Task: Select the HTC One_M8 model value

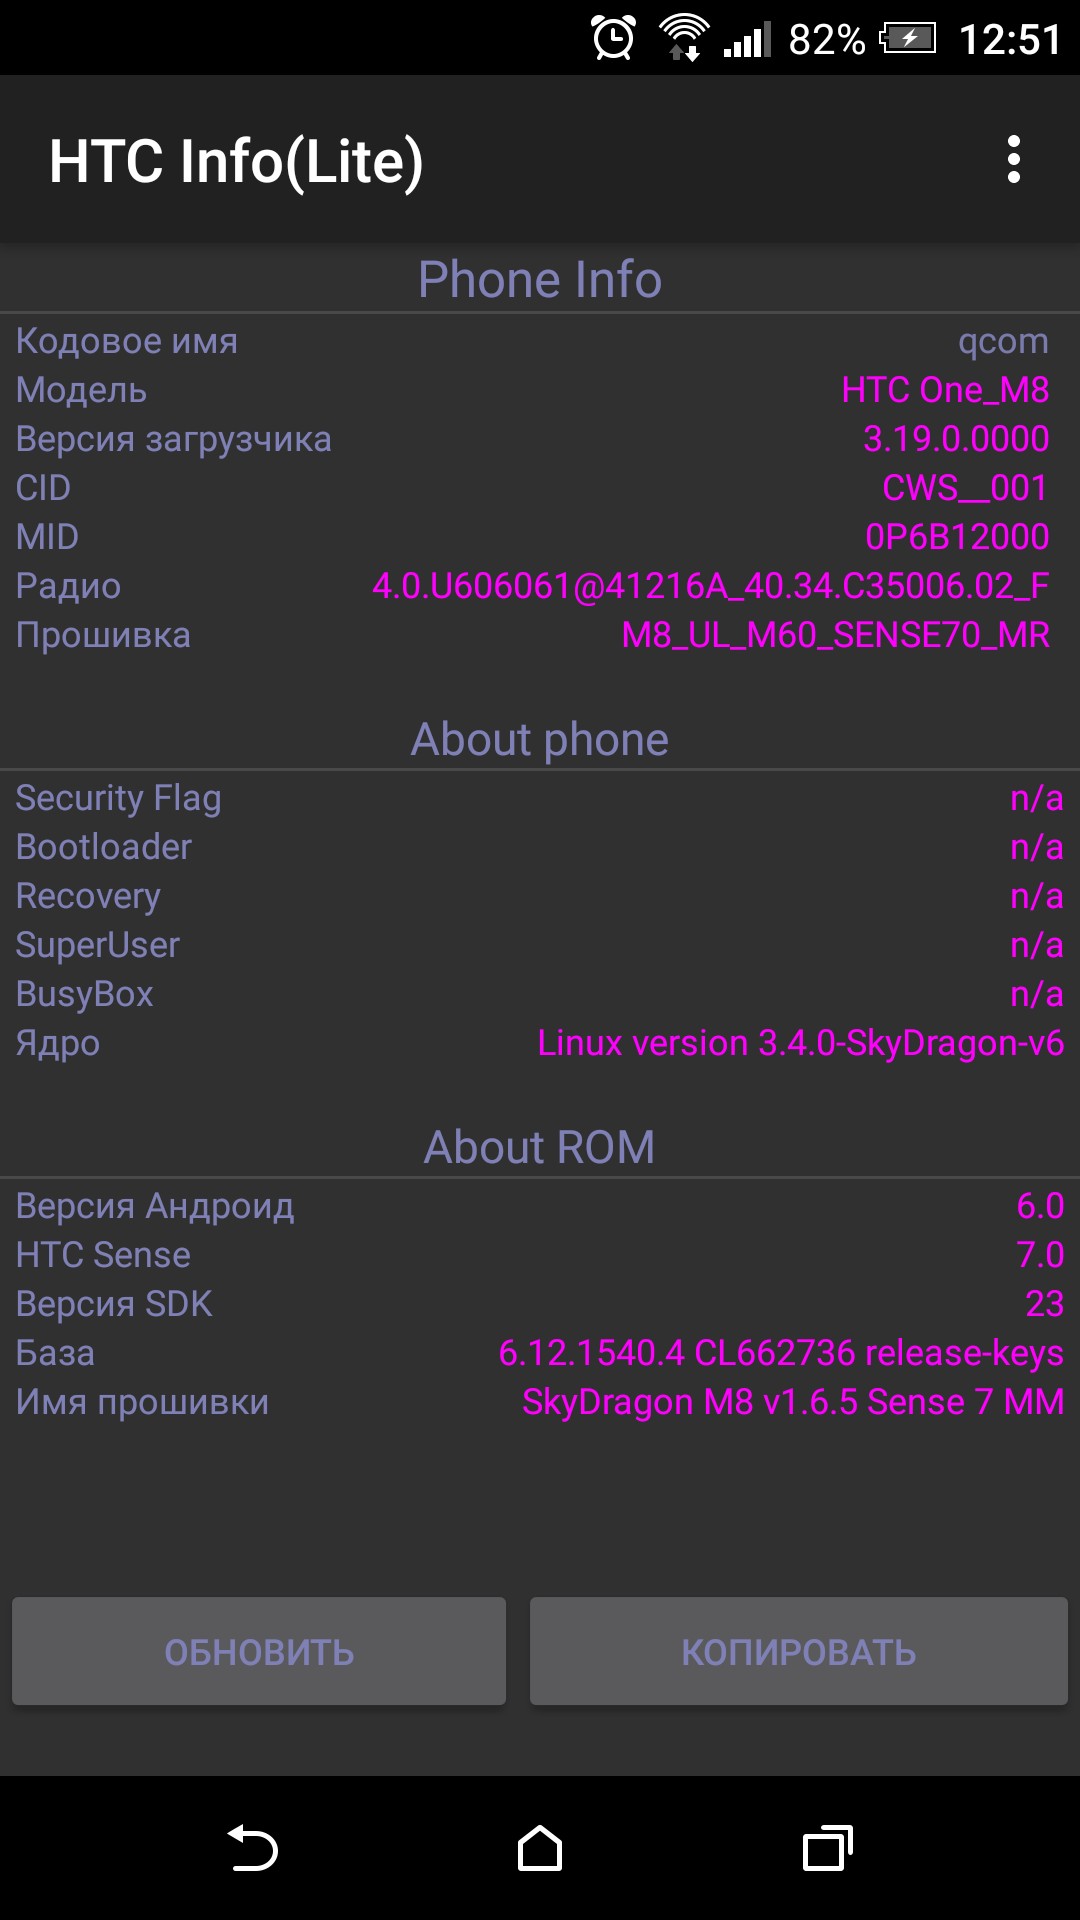Action: (945, 390)
